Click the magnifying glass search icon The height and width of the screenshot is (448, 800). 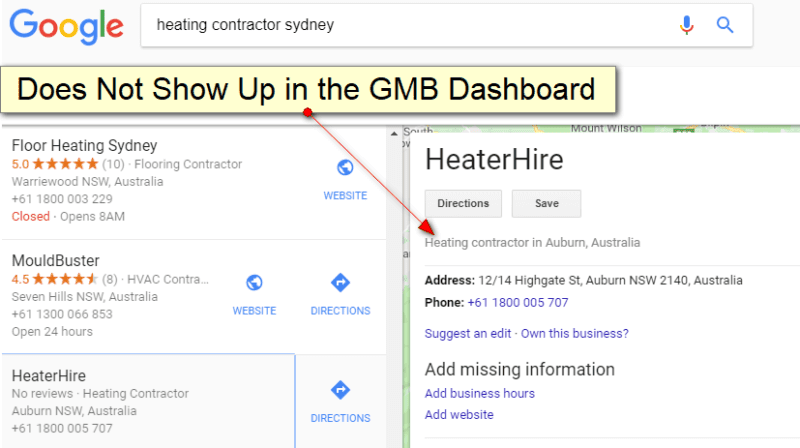[x=725, y=25]
